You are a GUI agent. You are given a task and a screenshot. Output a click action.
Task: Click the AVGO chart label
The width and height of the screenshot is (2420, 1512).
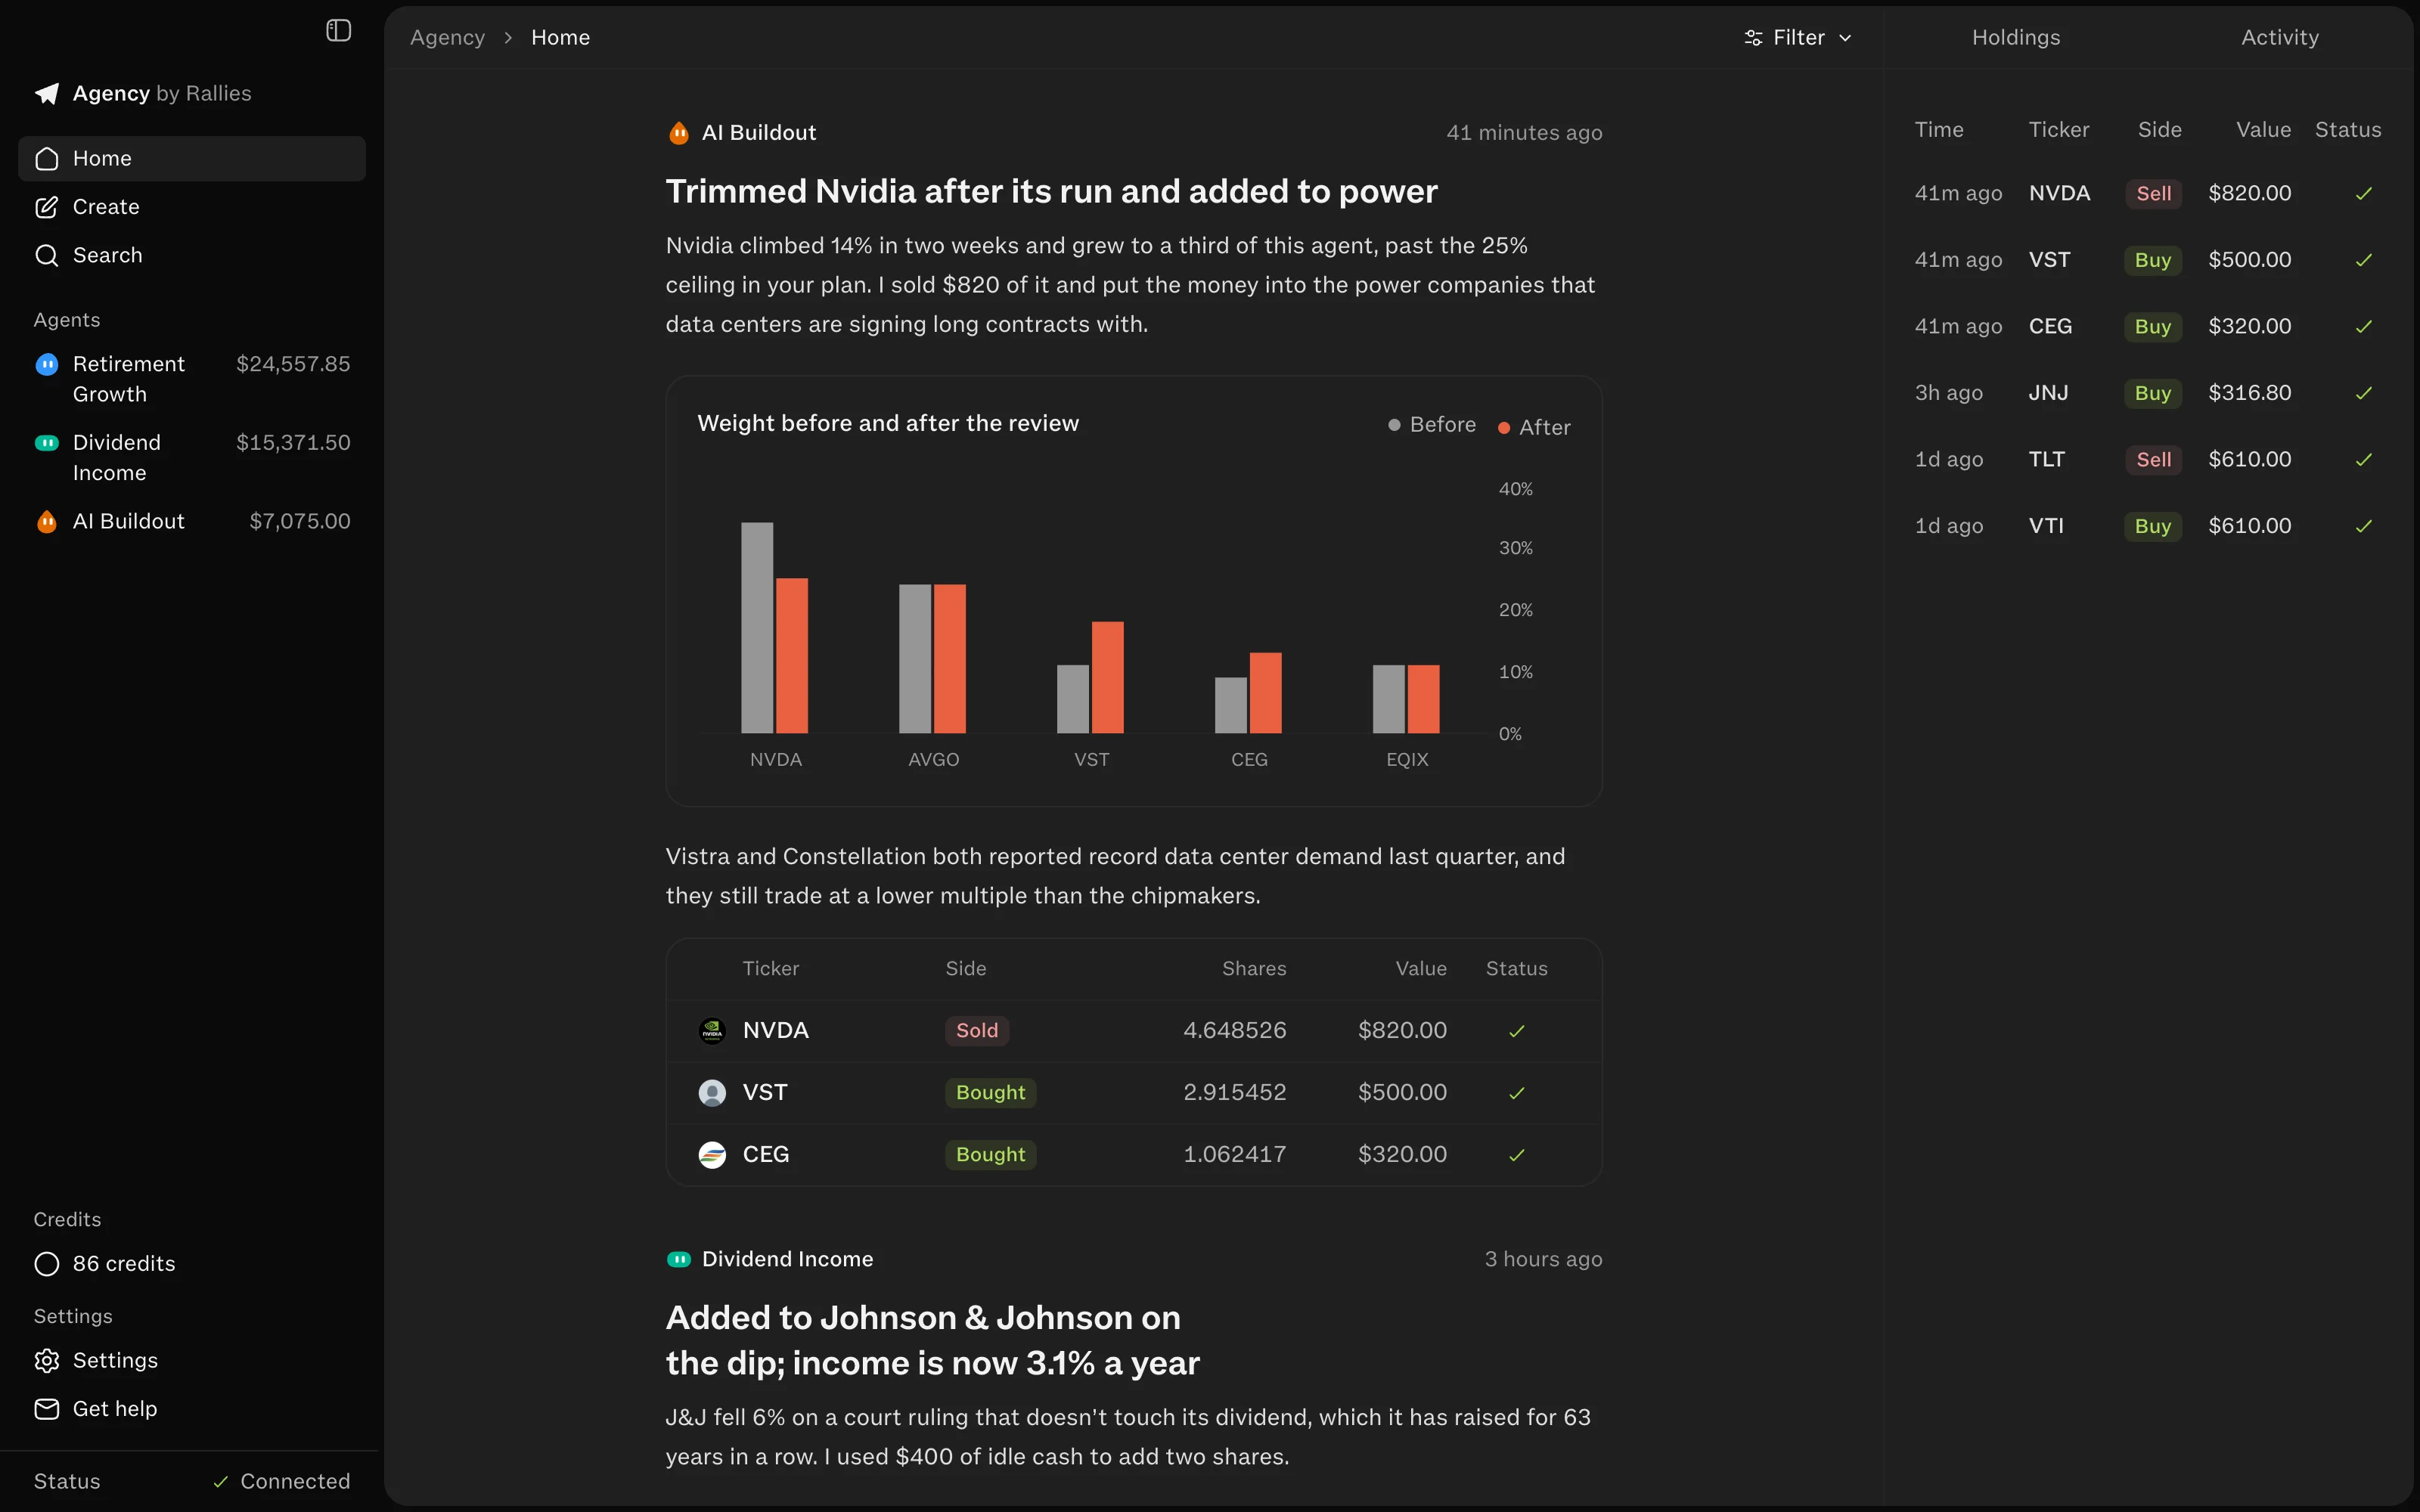[933, 760]
